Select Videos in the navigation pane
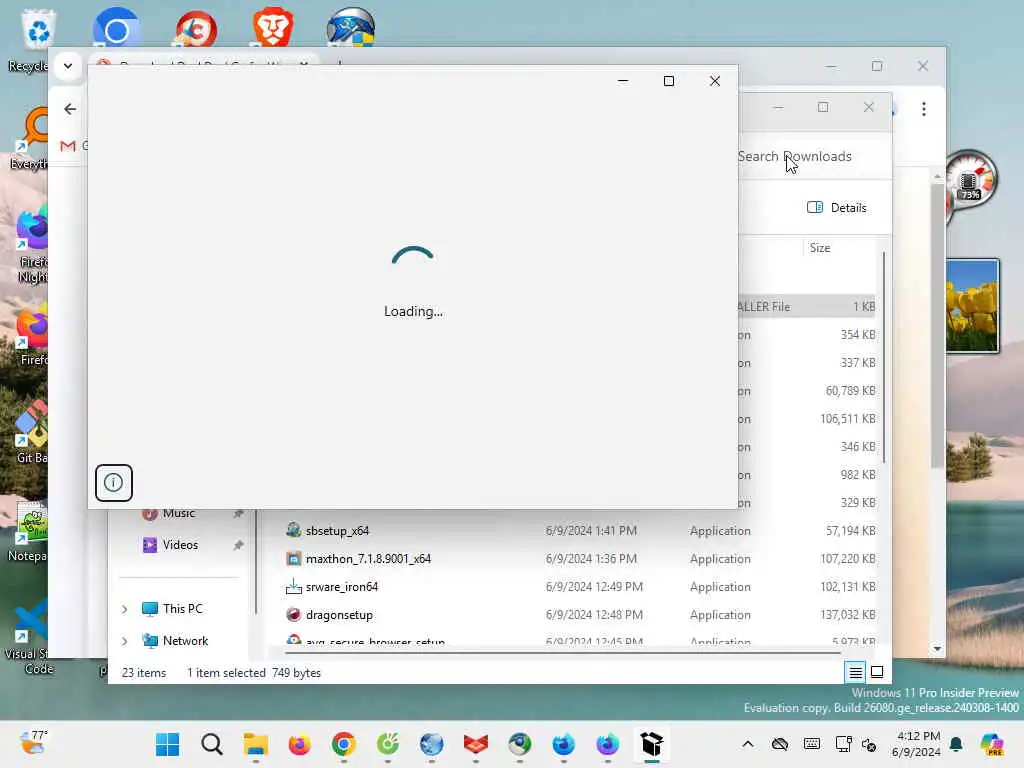Screen dimensions: 1024x768 (180, 545)
